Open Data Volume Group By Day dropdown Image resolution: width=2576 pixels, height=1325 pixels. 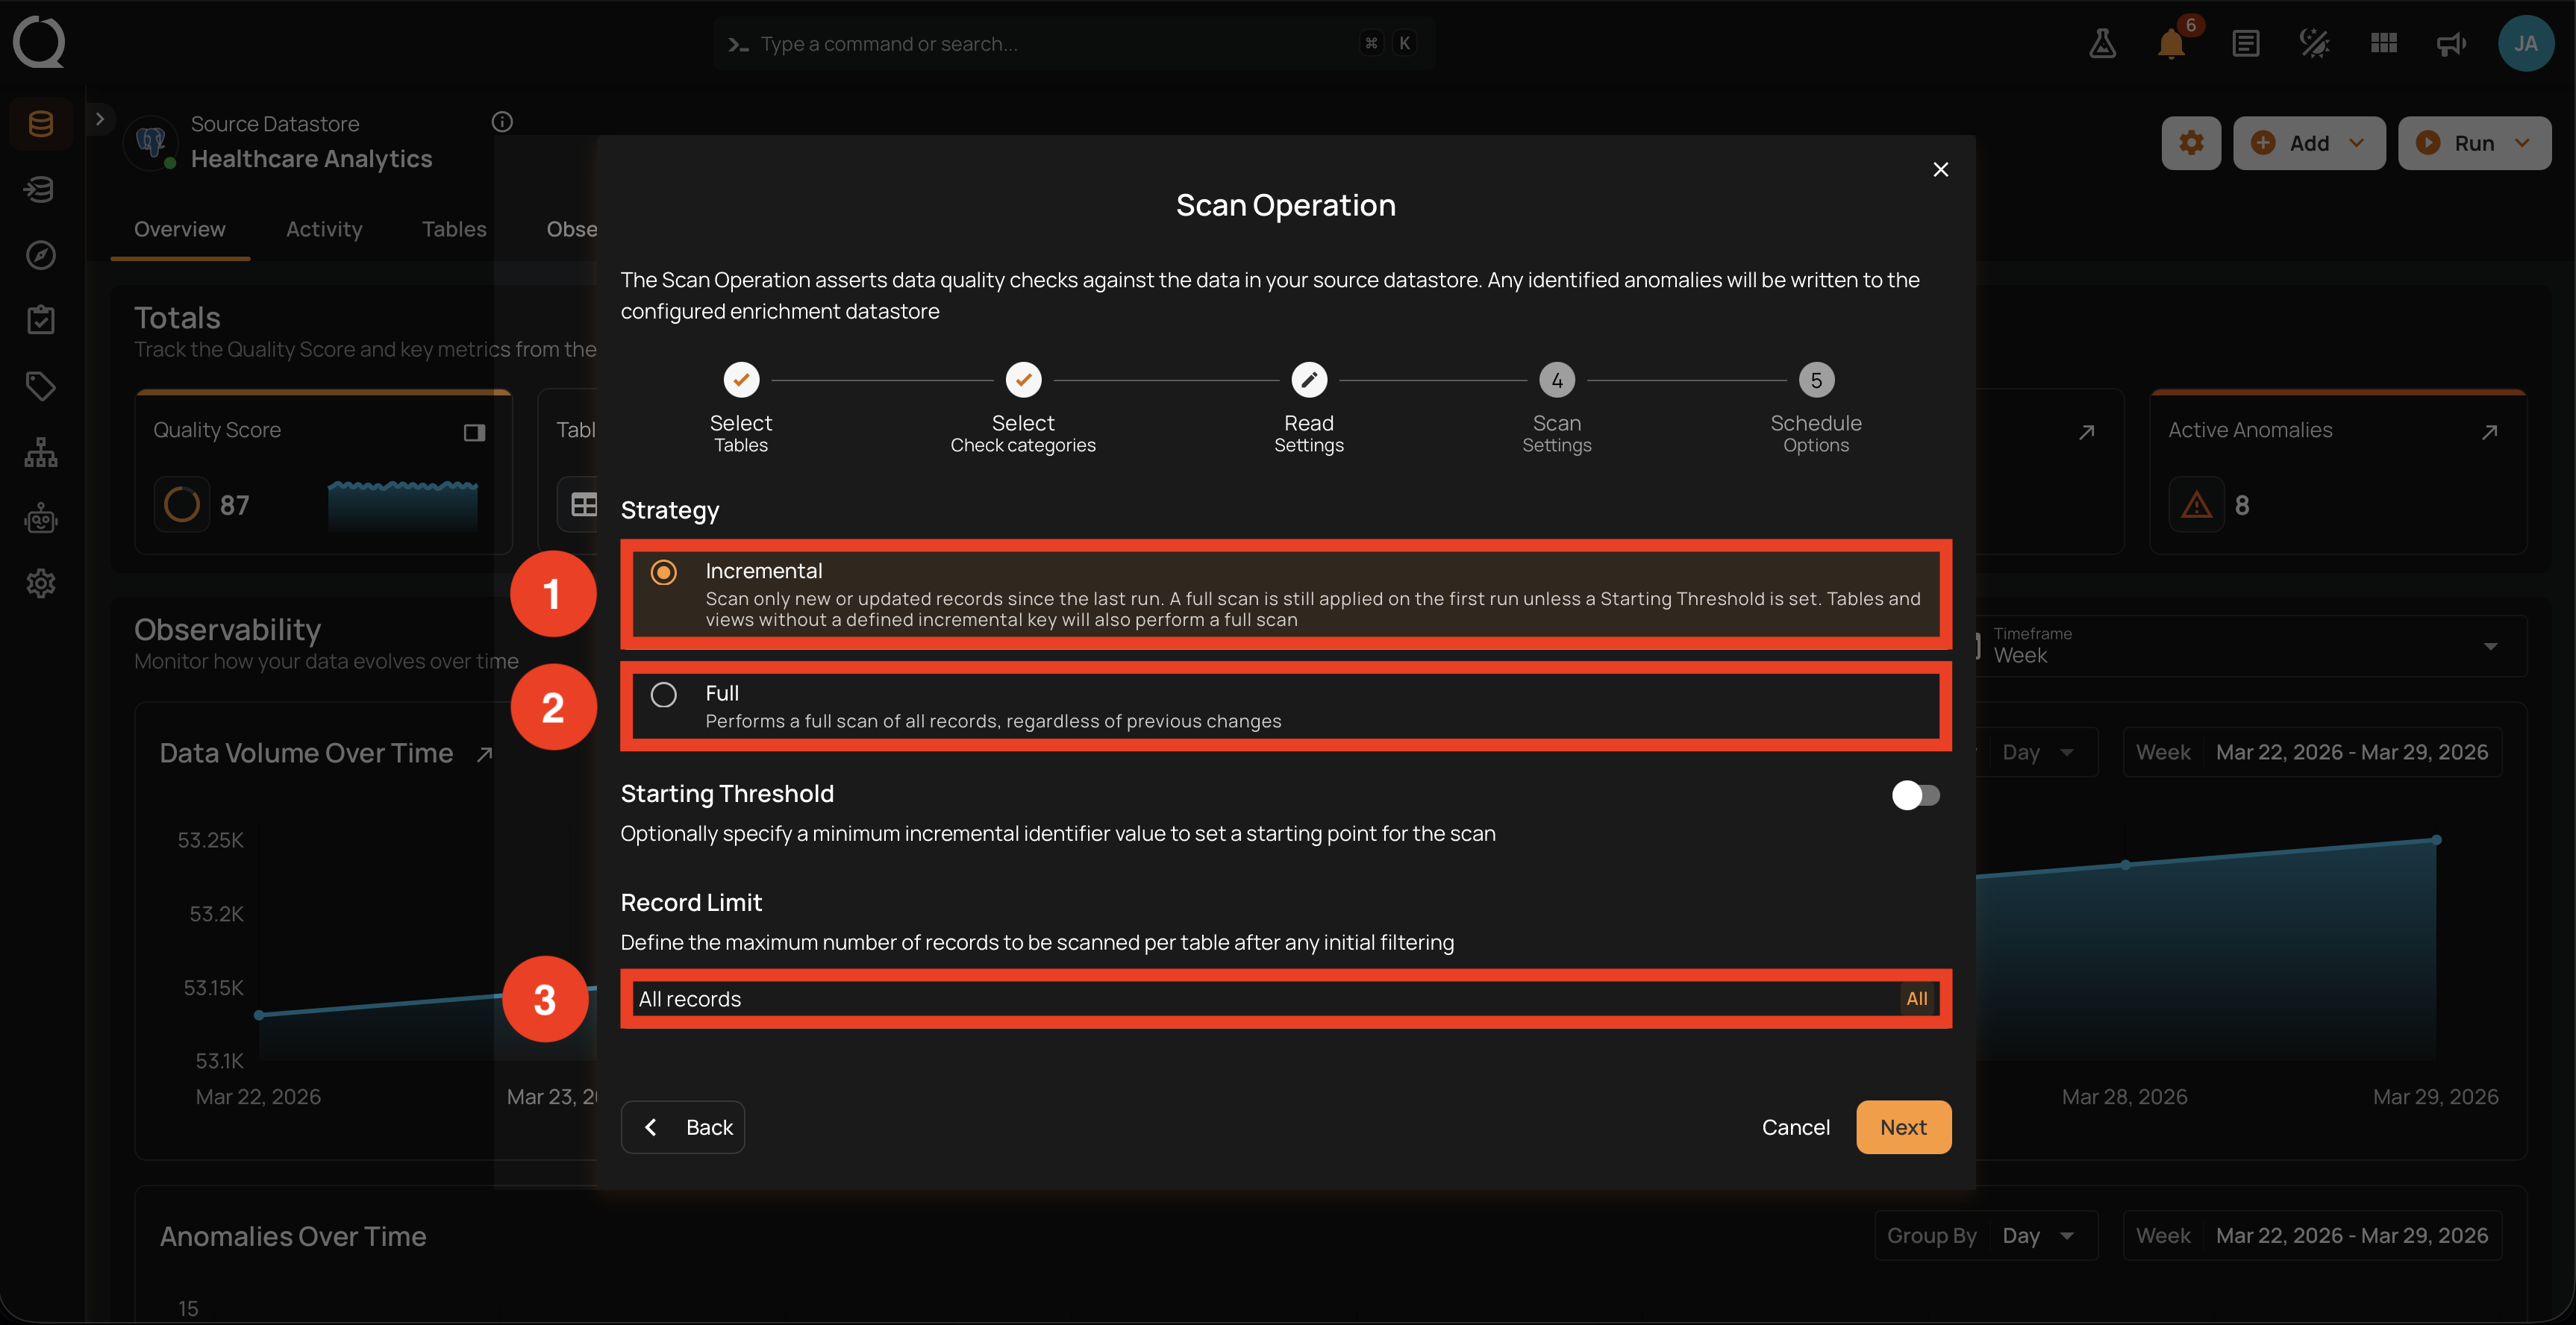tap(2038, 753)
